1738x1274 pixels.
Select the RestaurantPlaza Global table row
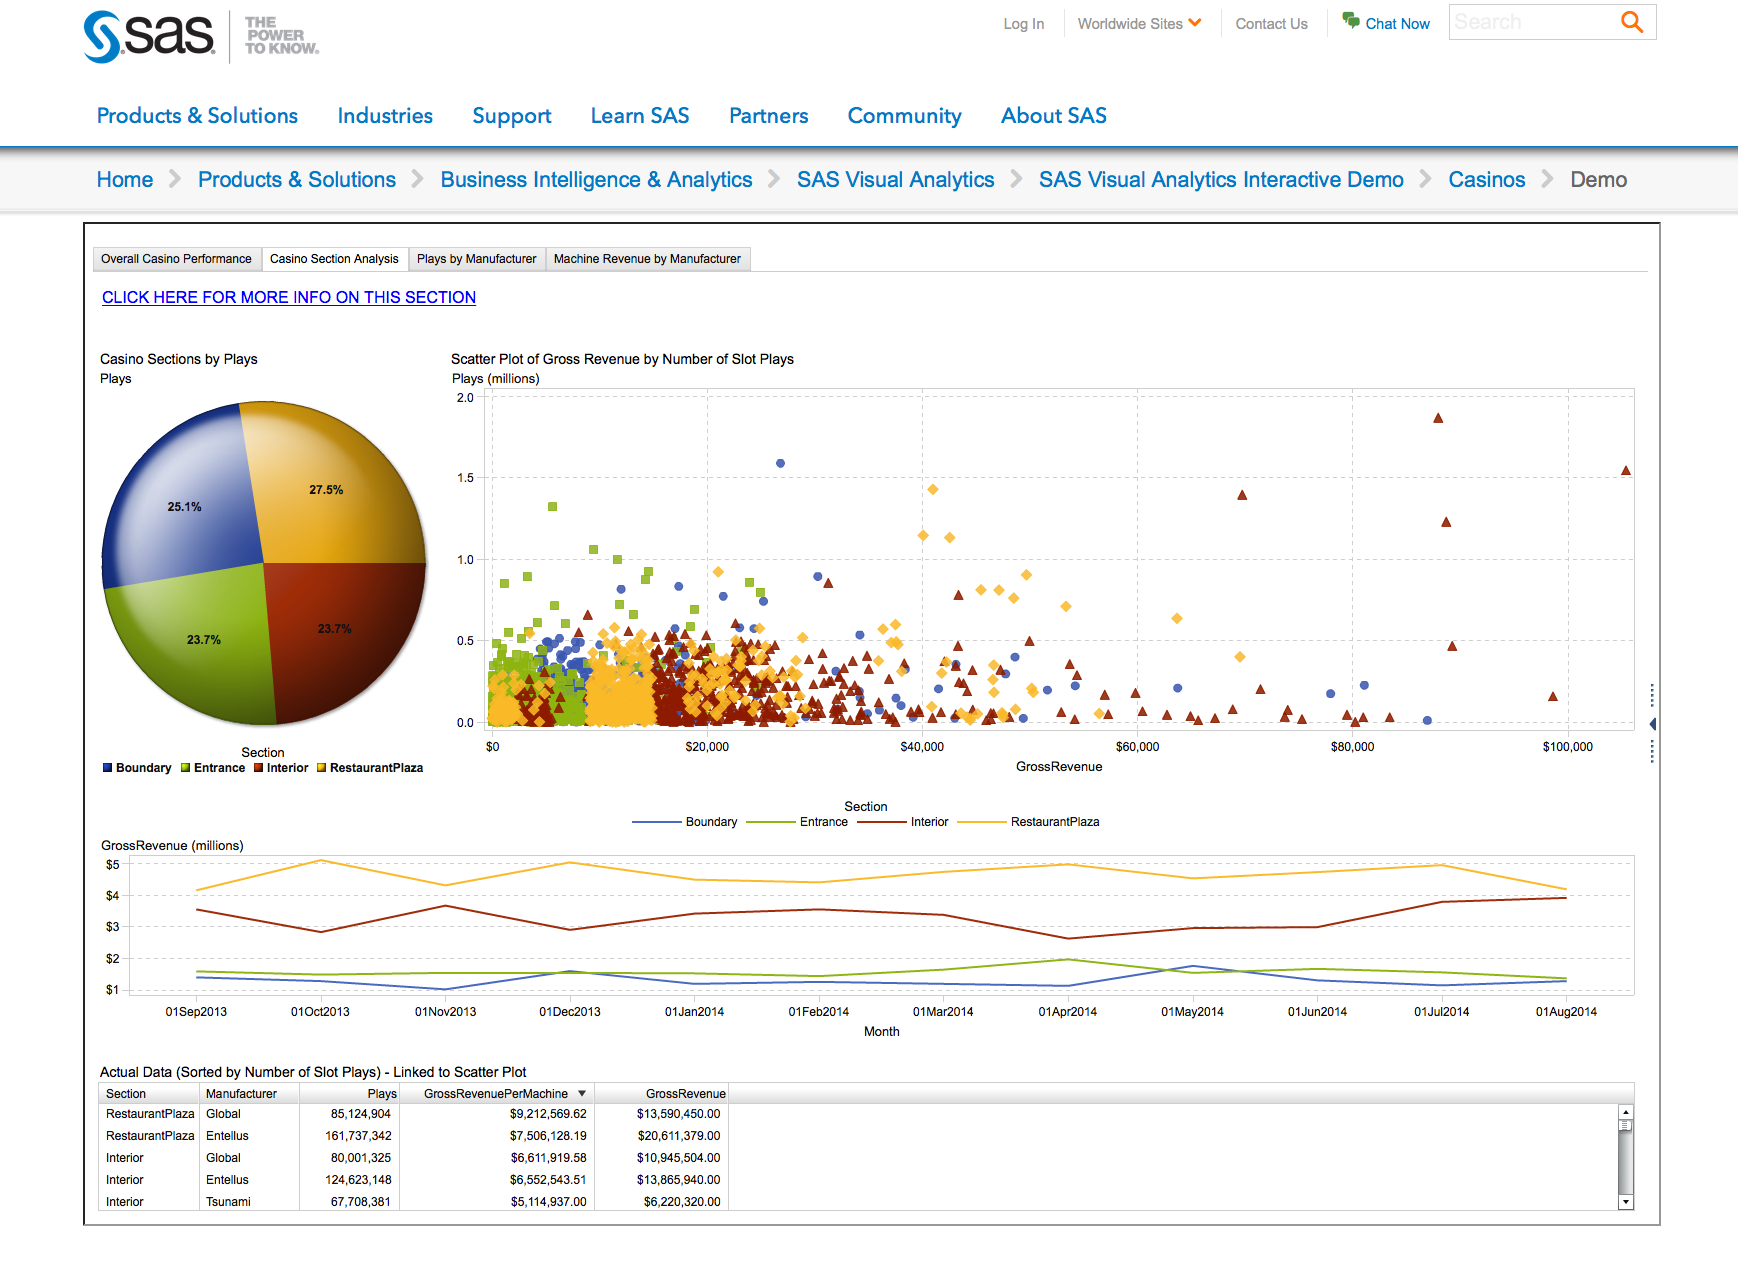point(414,1114)
